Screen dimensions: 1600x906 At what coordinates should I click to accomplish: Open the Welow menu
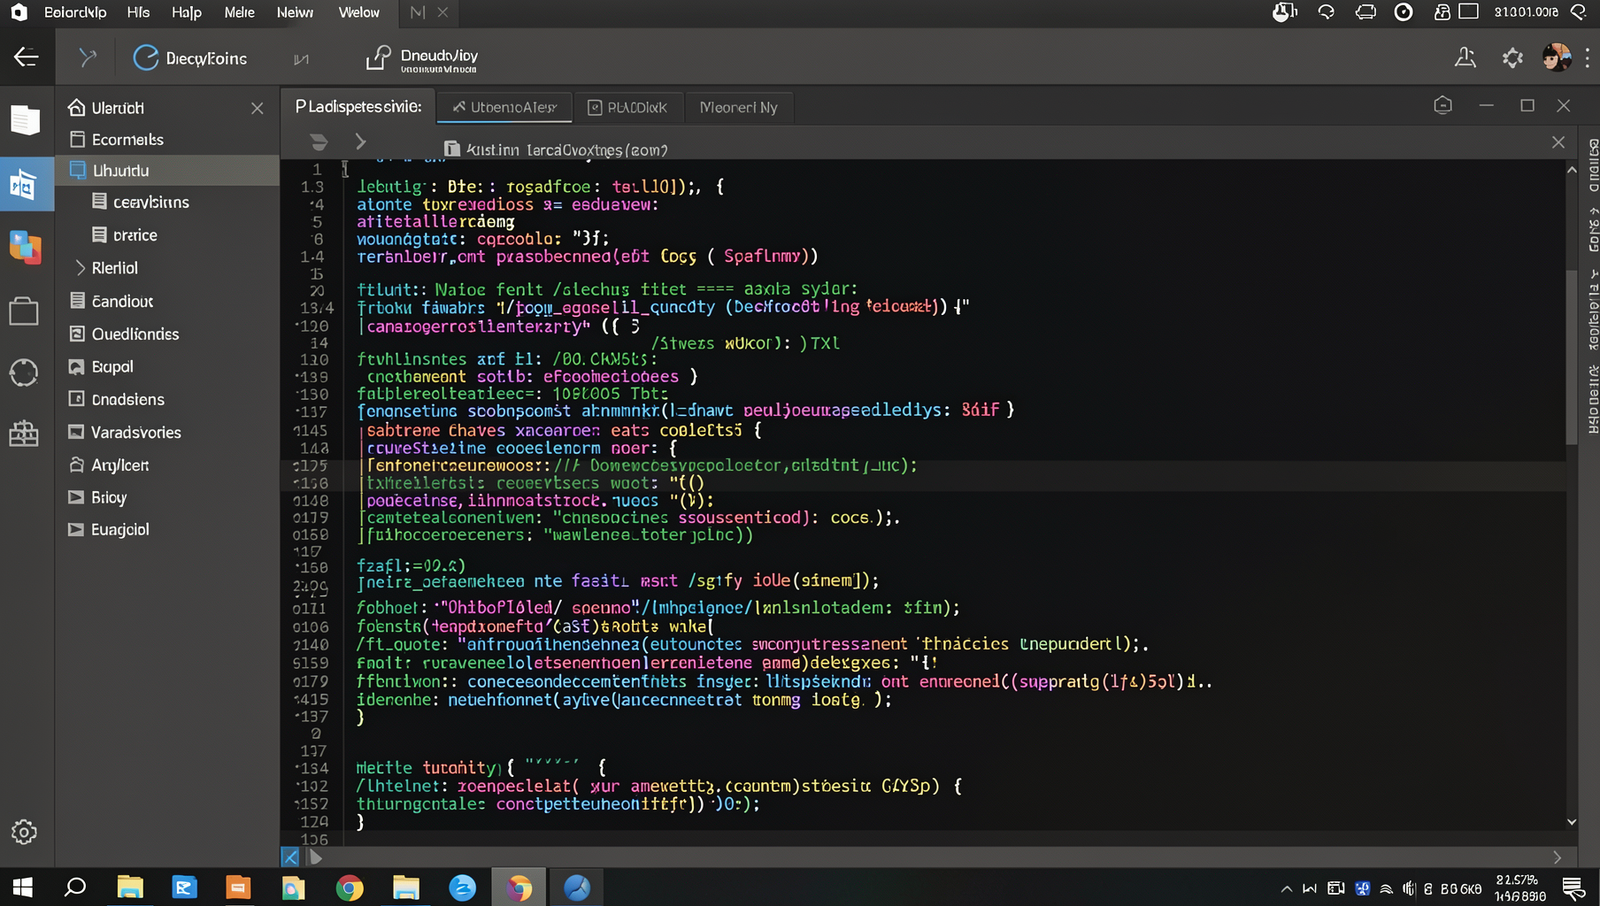359,12
